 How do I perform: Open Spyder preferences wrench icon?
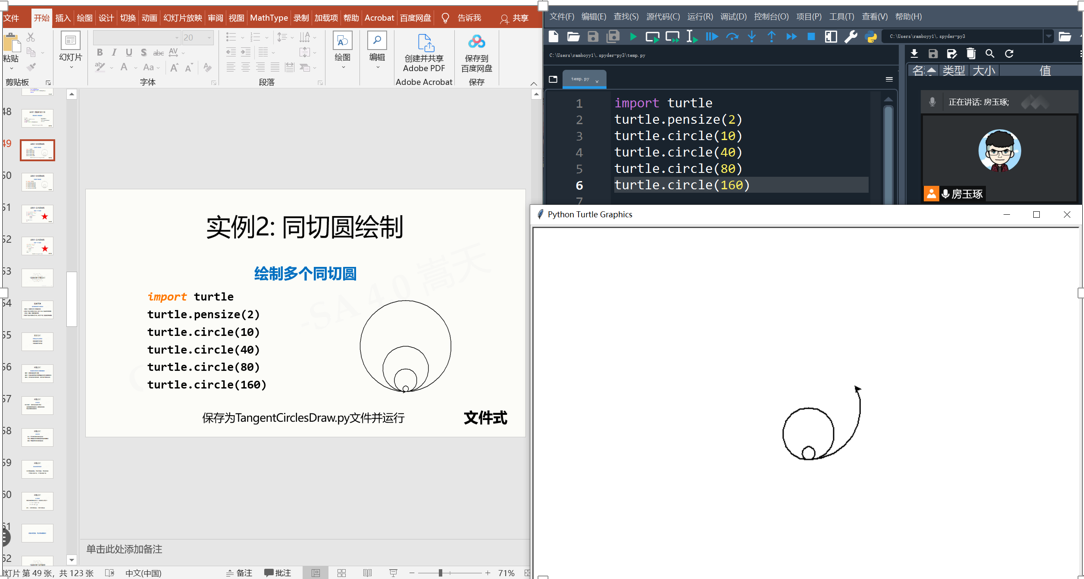[851, 37]
